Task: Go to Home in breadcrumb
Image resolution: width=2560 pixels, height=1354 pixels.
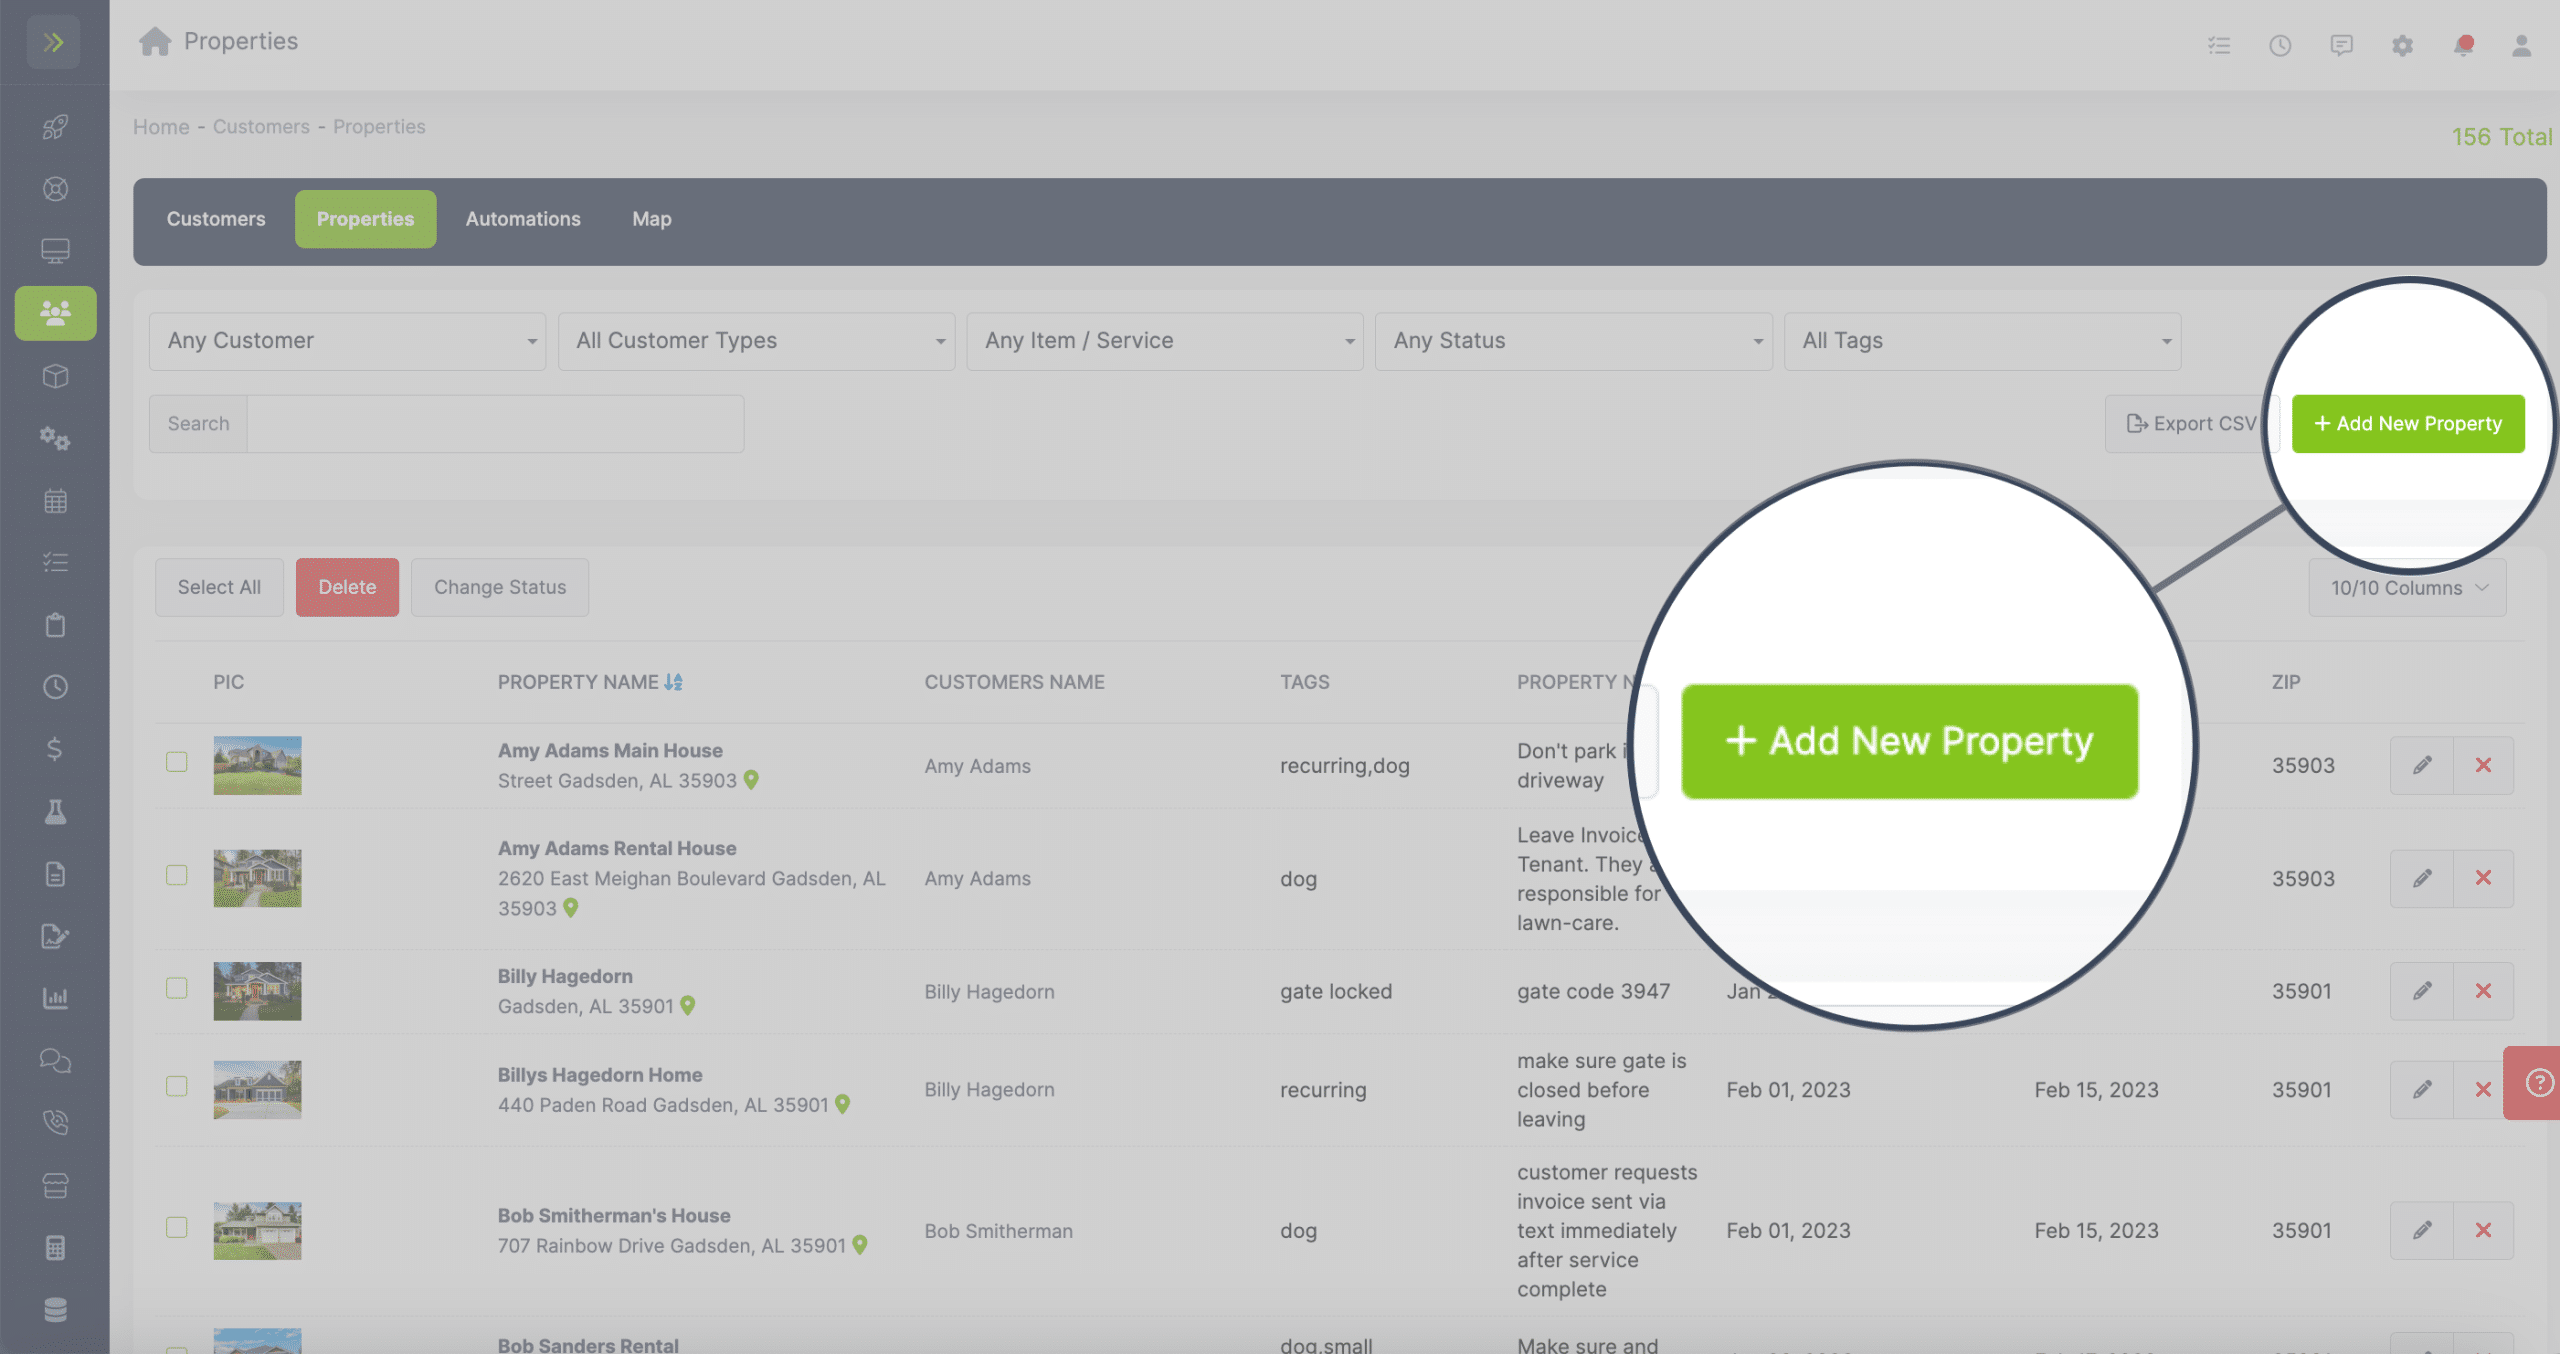Action: click(161, 127)
